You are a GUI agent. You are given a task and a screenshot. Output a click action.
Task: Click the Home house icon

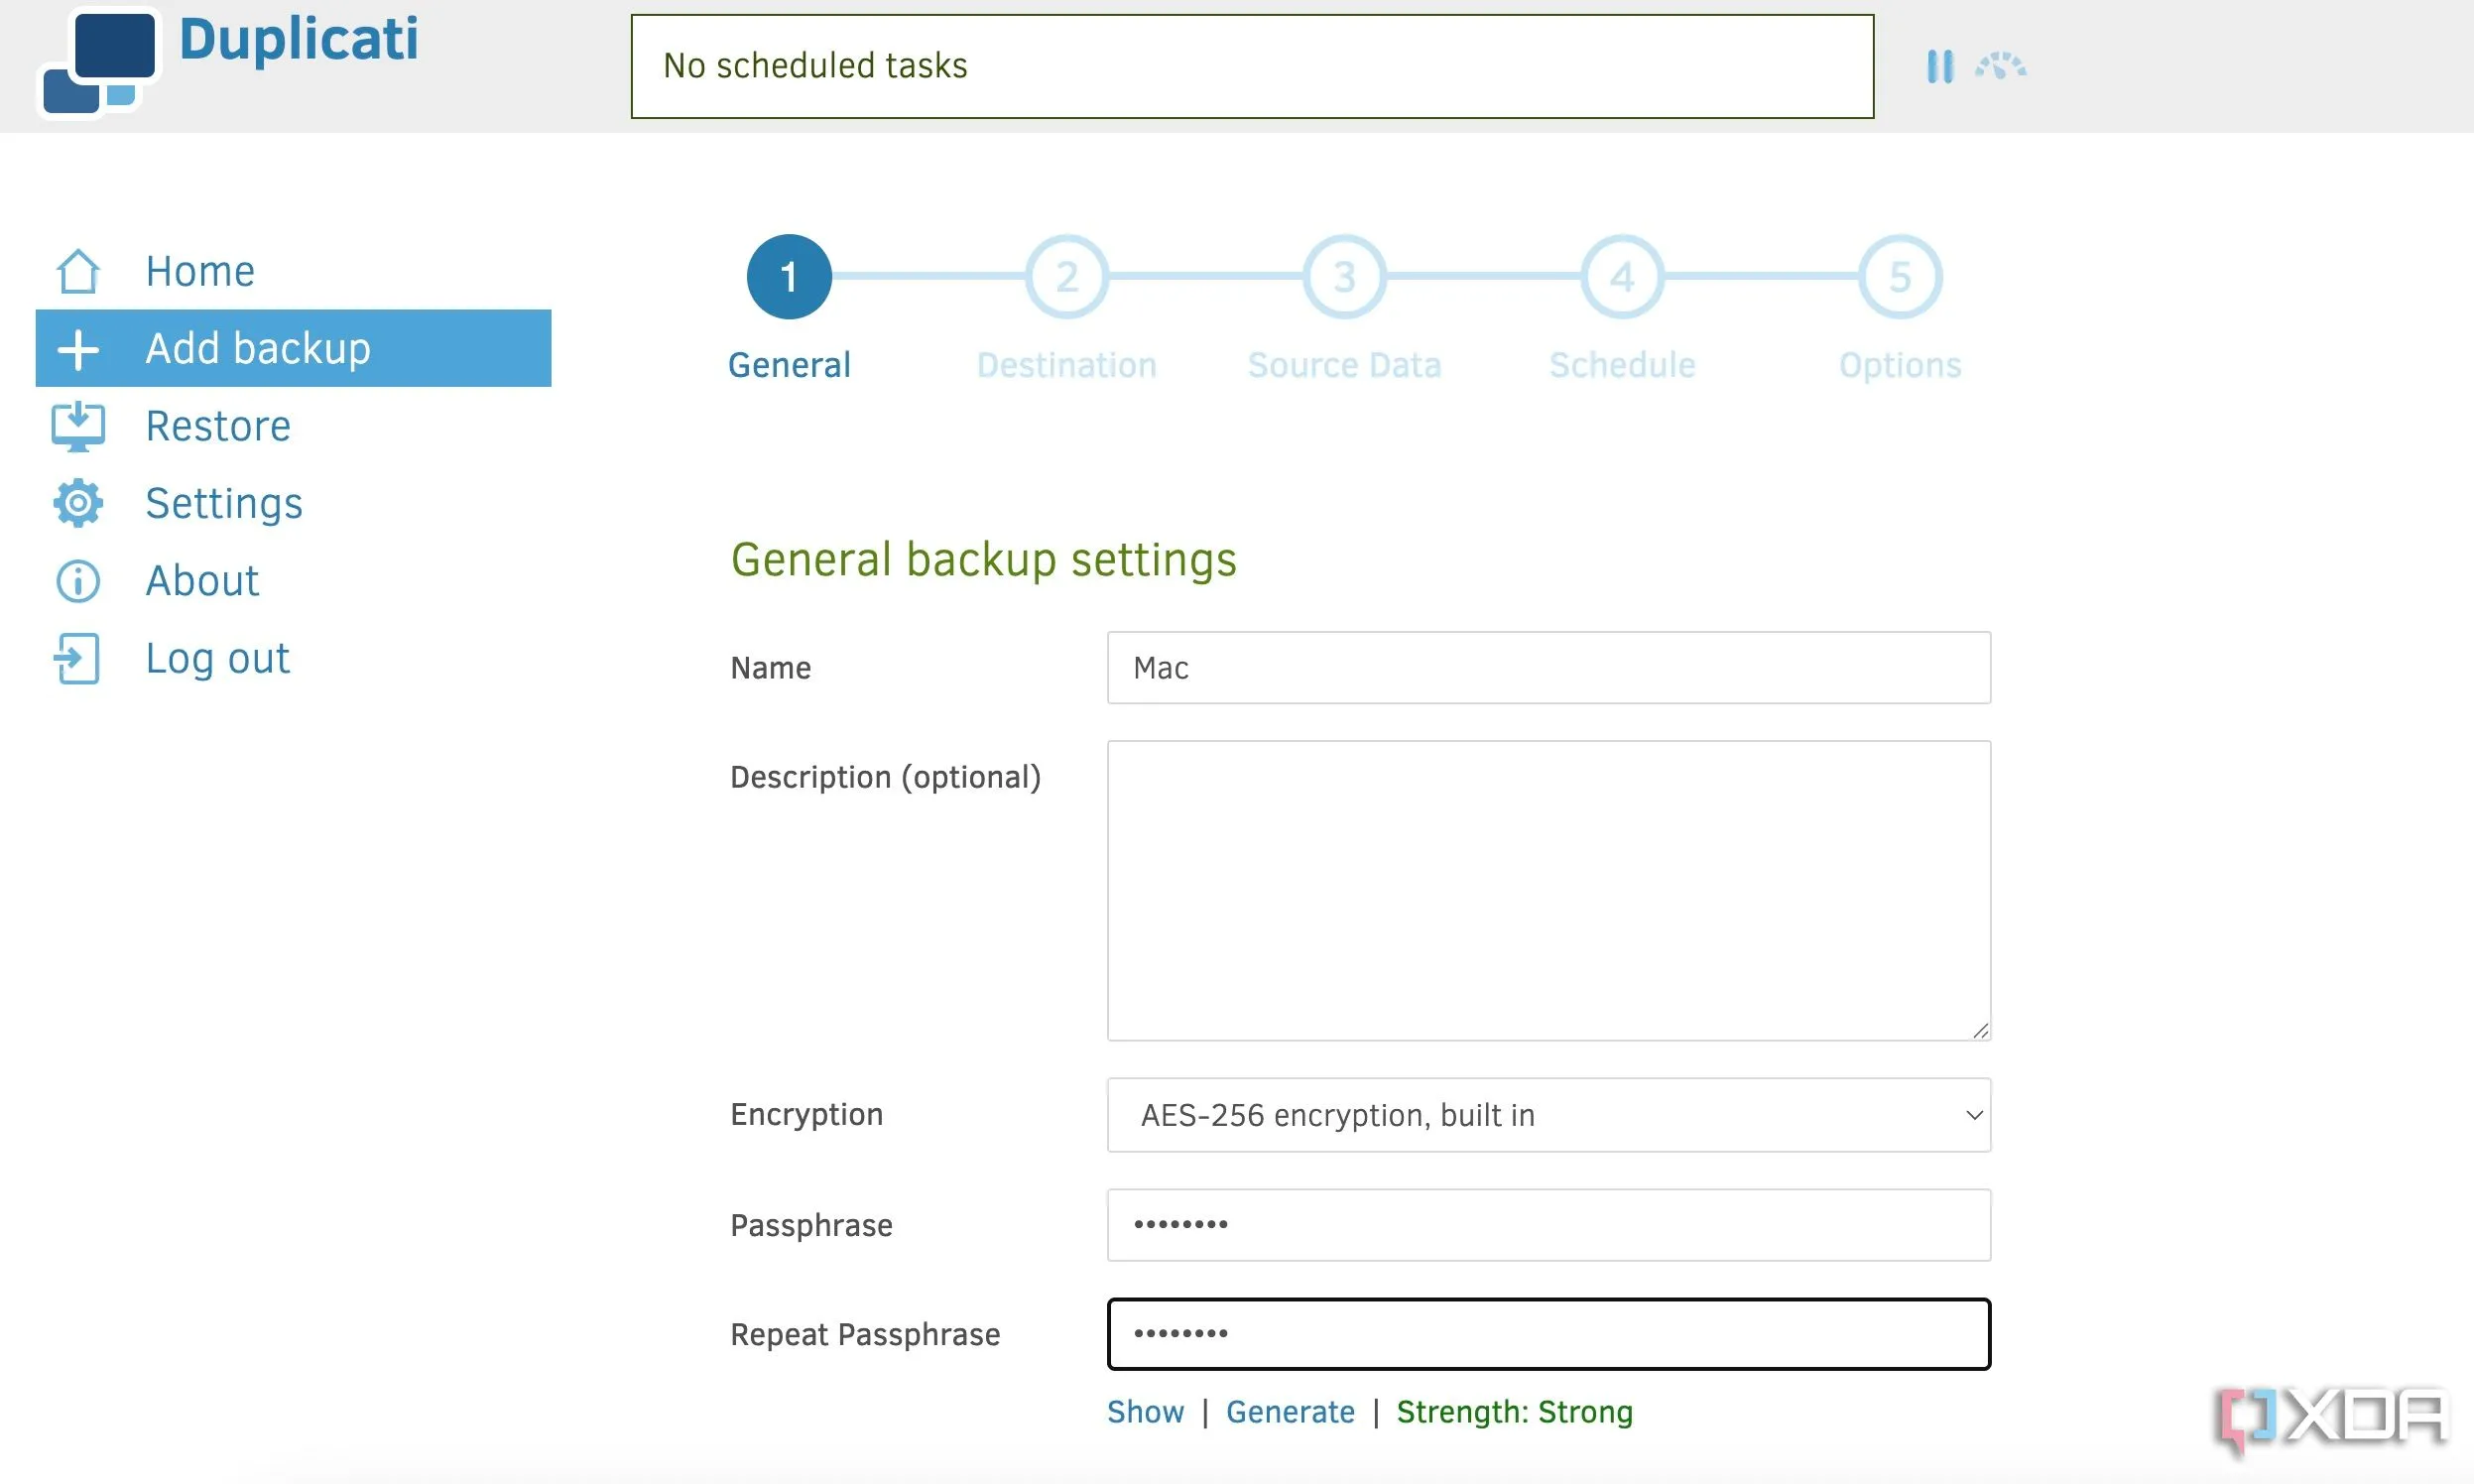click(x=78, y=271)
